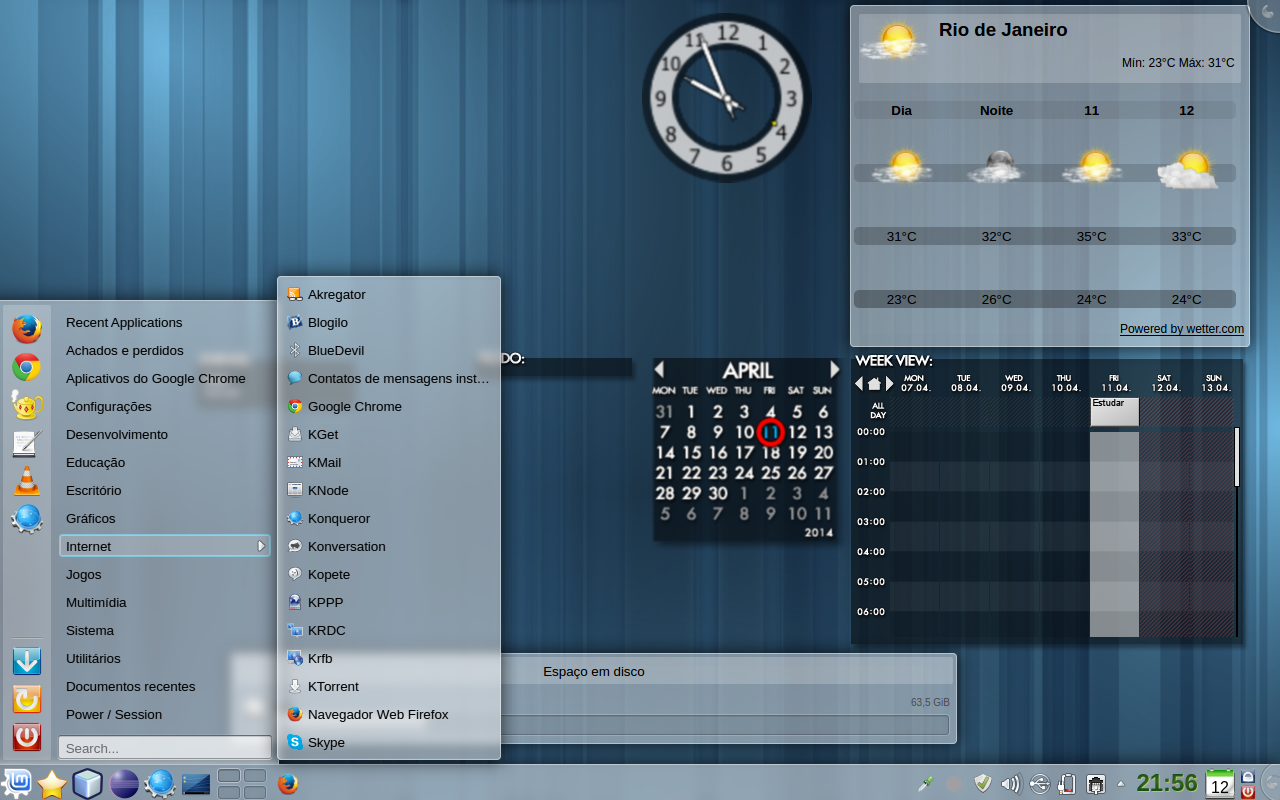Select April 18 in the calendar

771,452
